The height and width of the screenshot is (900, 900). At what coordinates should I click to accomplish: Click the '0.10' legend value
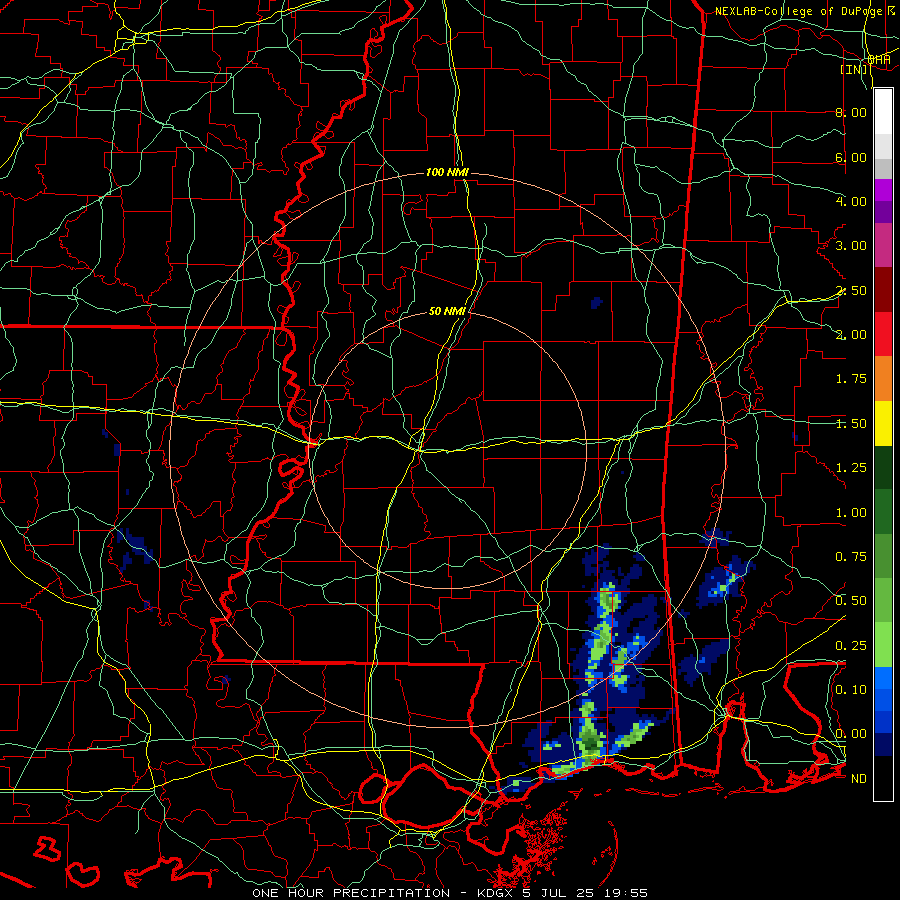(x=851, y=690)
